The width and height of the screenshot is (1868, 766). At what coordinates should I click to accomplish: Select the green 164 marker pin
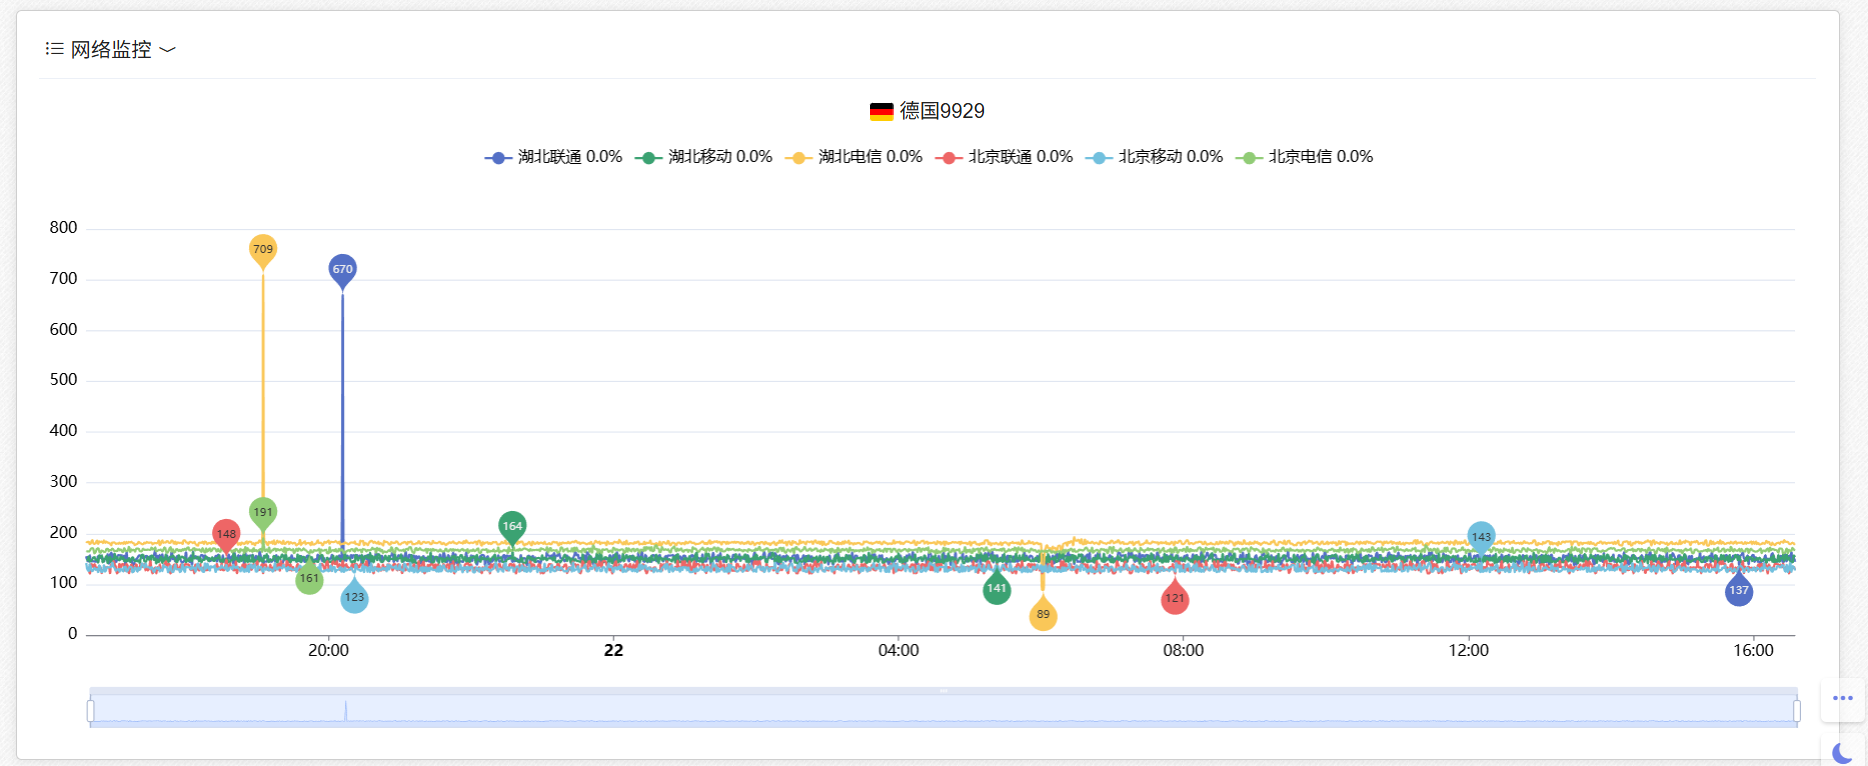[512, 526]
